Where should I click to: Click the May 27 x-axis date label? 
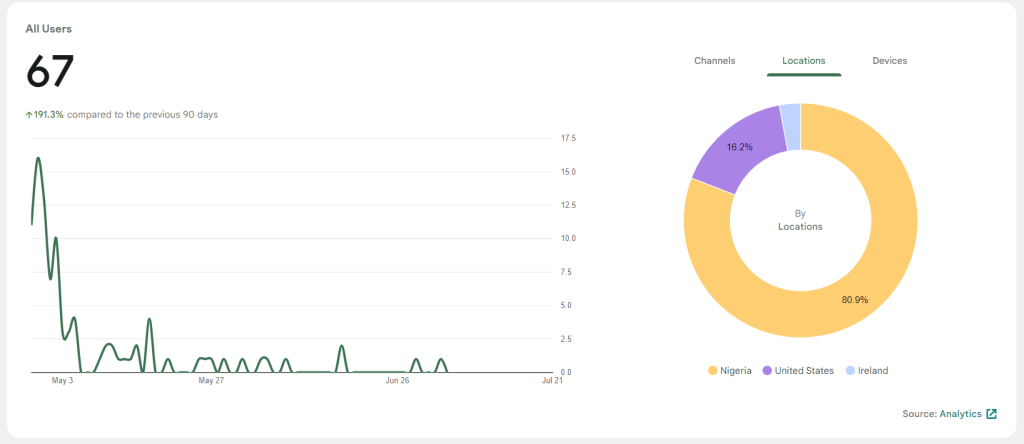pyautogui.click(x=210, y=381)
